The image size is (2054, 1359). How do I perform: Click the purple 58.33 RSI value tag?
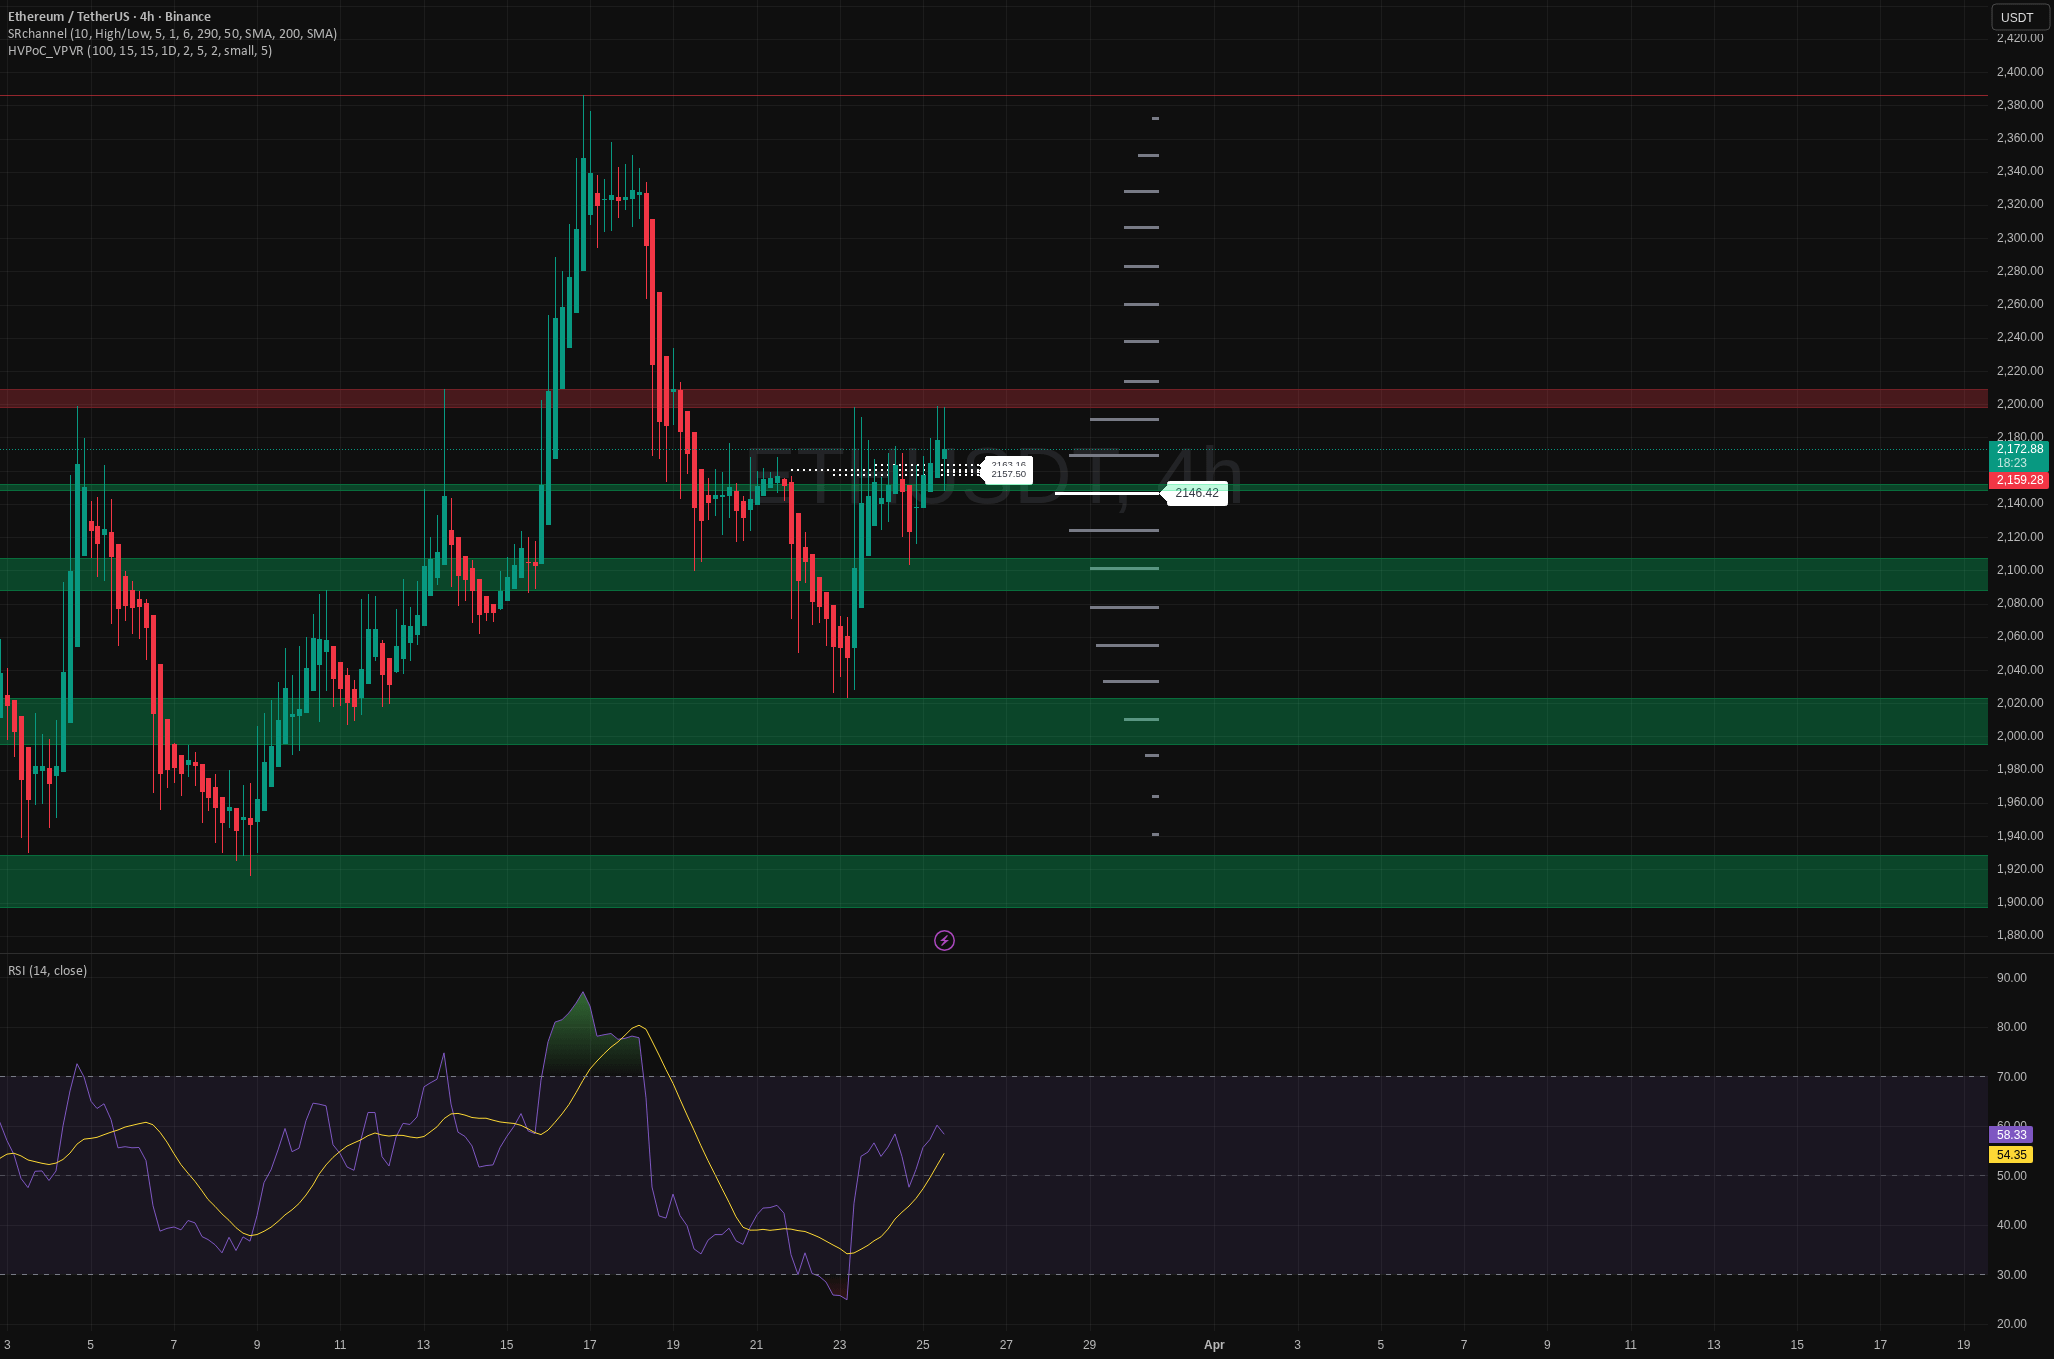[x=2010, y=1135]
